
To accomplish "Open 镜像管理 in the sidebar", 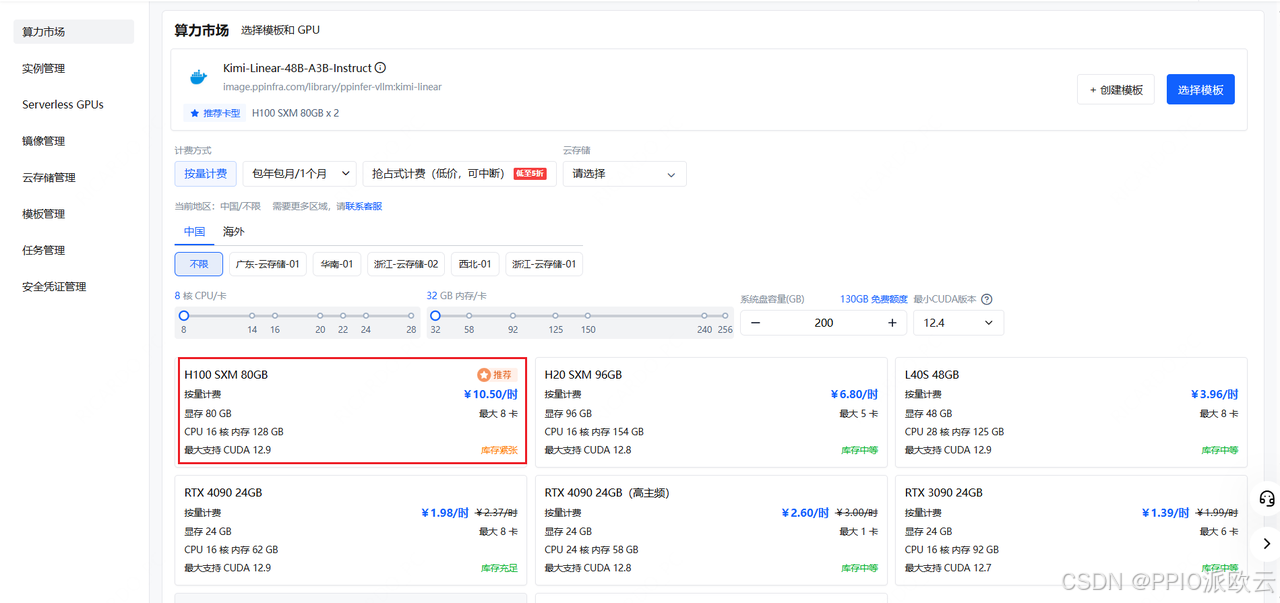I will point(73,141).
